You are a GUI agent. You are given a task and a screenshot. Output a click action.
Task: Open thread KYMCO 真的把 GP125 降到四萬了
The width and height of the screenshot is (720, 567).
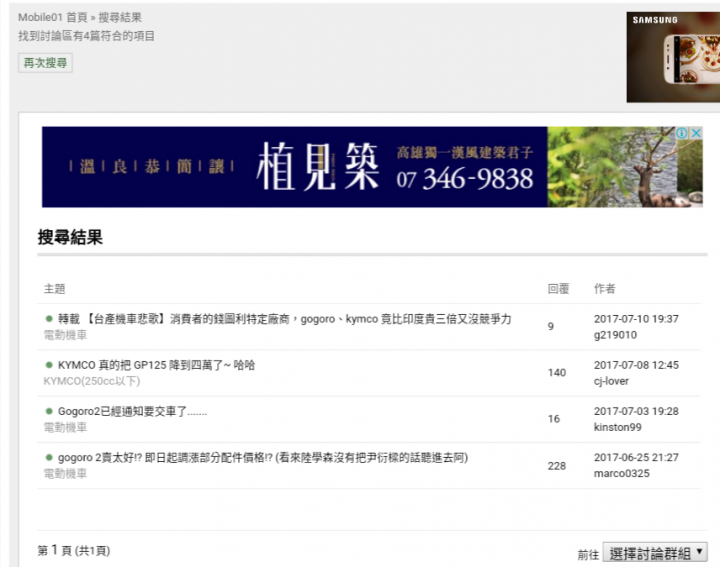point(156,365)
